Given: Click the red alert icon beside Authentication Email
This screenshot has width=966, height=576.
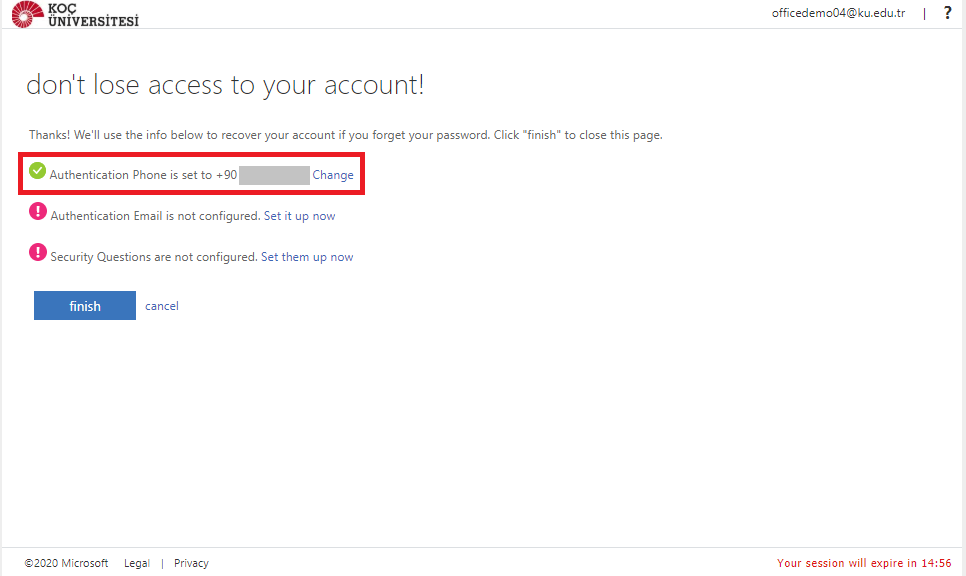Looking at the screenshot, I should [37, 211].
